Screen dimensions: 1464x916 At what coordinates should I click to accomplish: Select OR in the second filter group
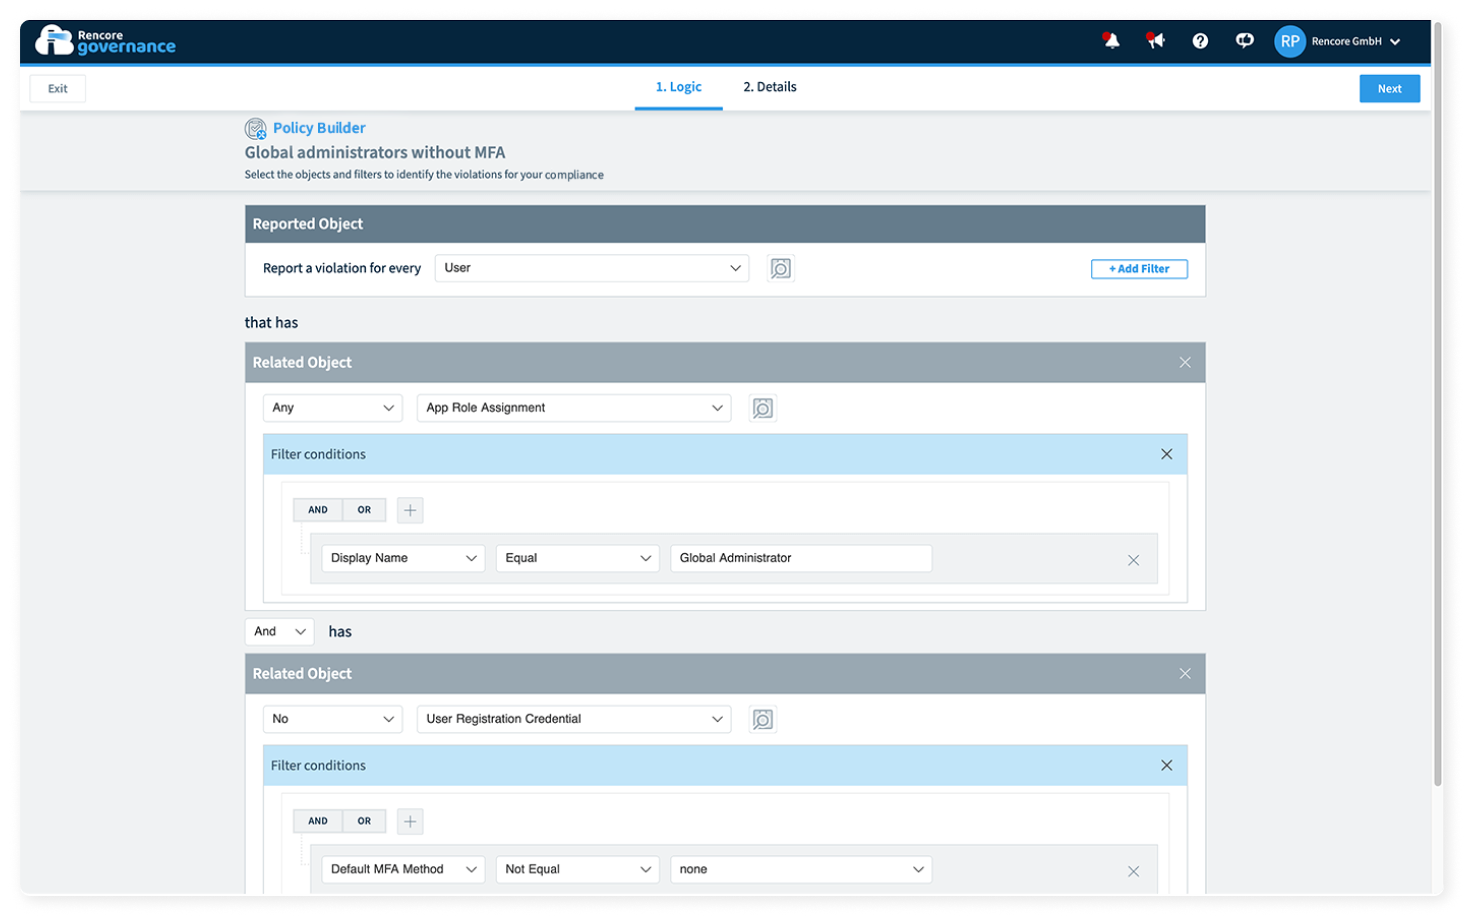(x=364, y=821)
